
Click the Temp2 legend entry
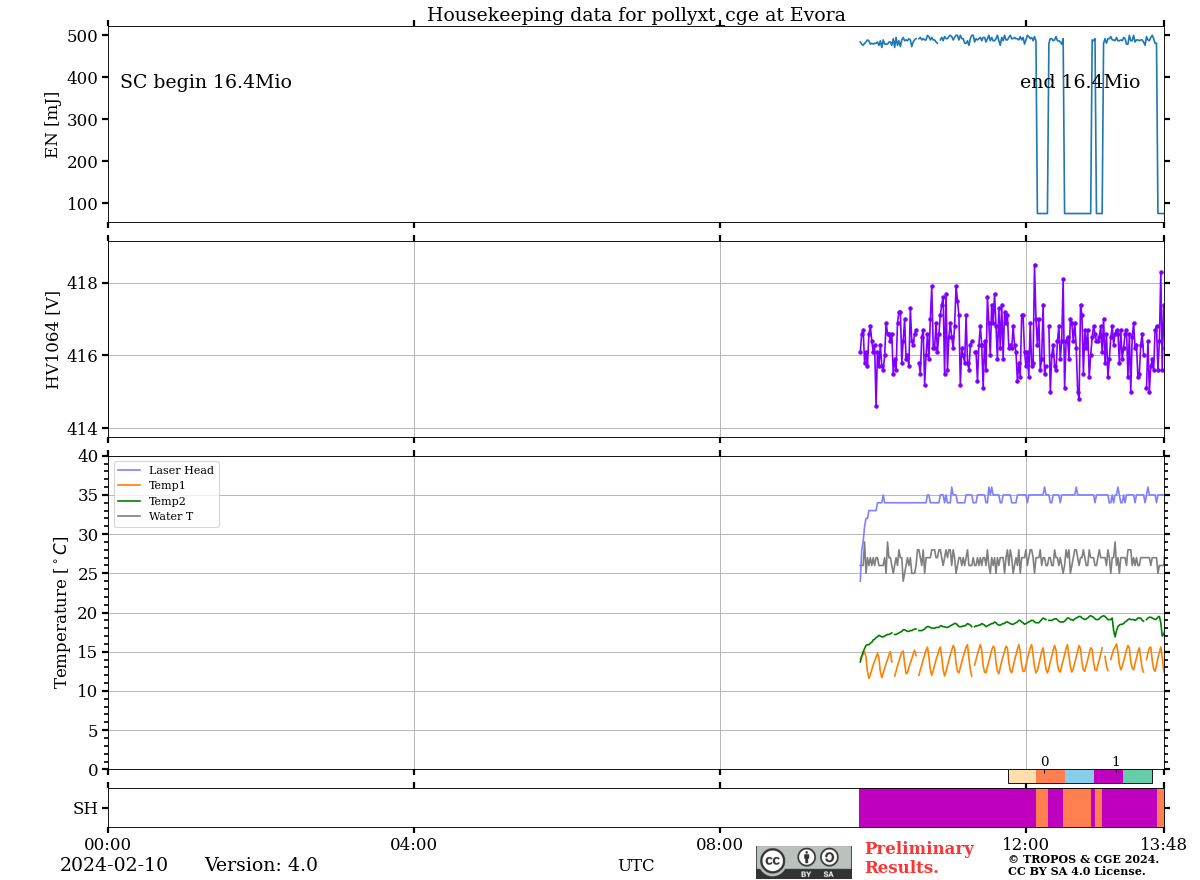[x=151, y=501]
